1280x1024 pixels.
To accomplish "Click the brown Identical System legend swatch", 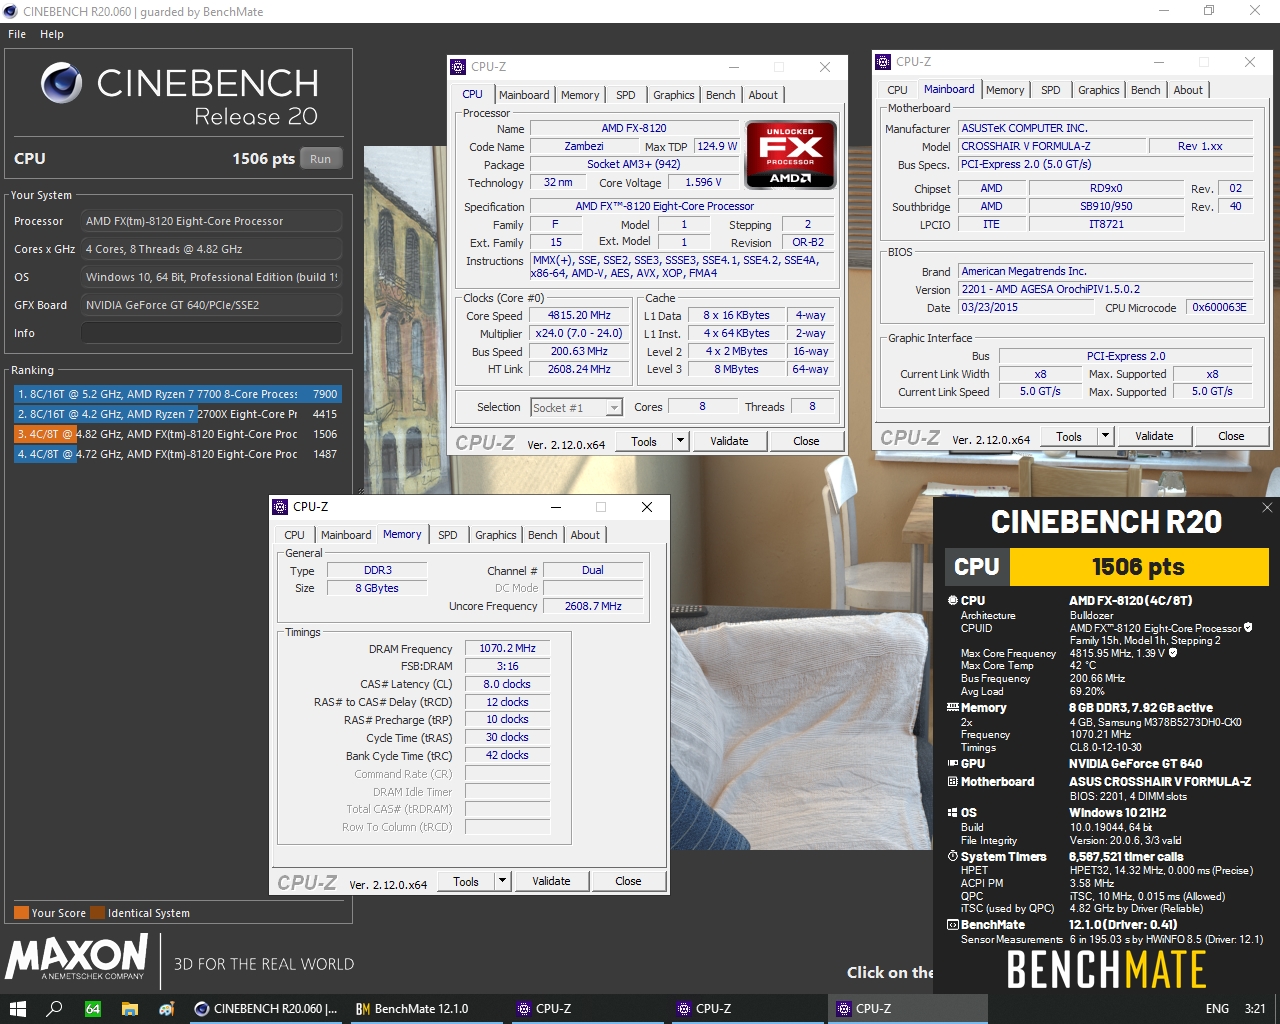I will point(97,913).
